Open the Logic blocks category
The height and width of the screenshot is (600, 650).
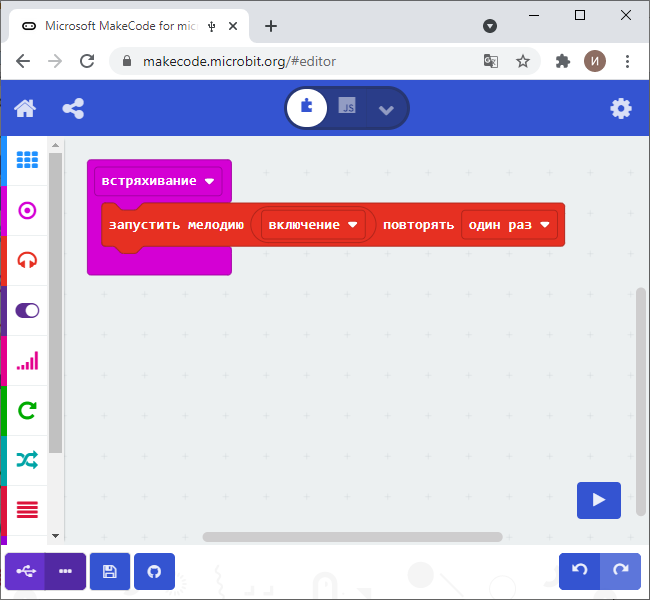pos(27,460)
